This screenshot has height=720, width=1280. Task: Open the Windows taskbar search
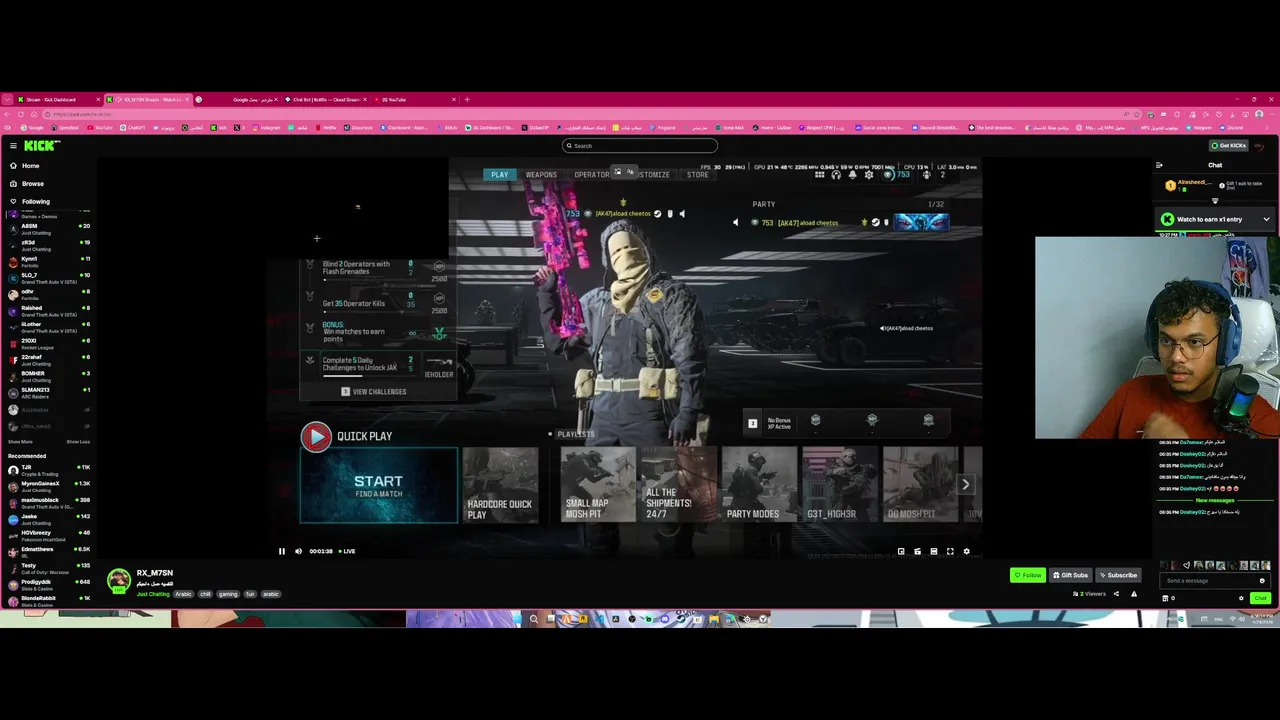click(534, 619)
